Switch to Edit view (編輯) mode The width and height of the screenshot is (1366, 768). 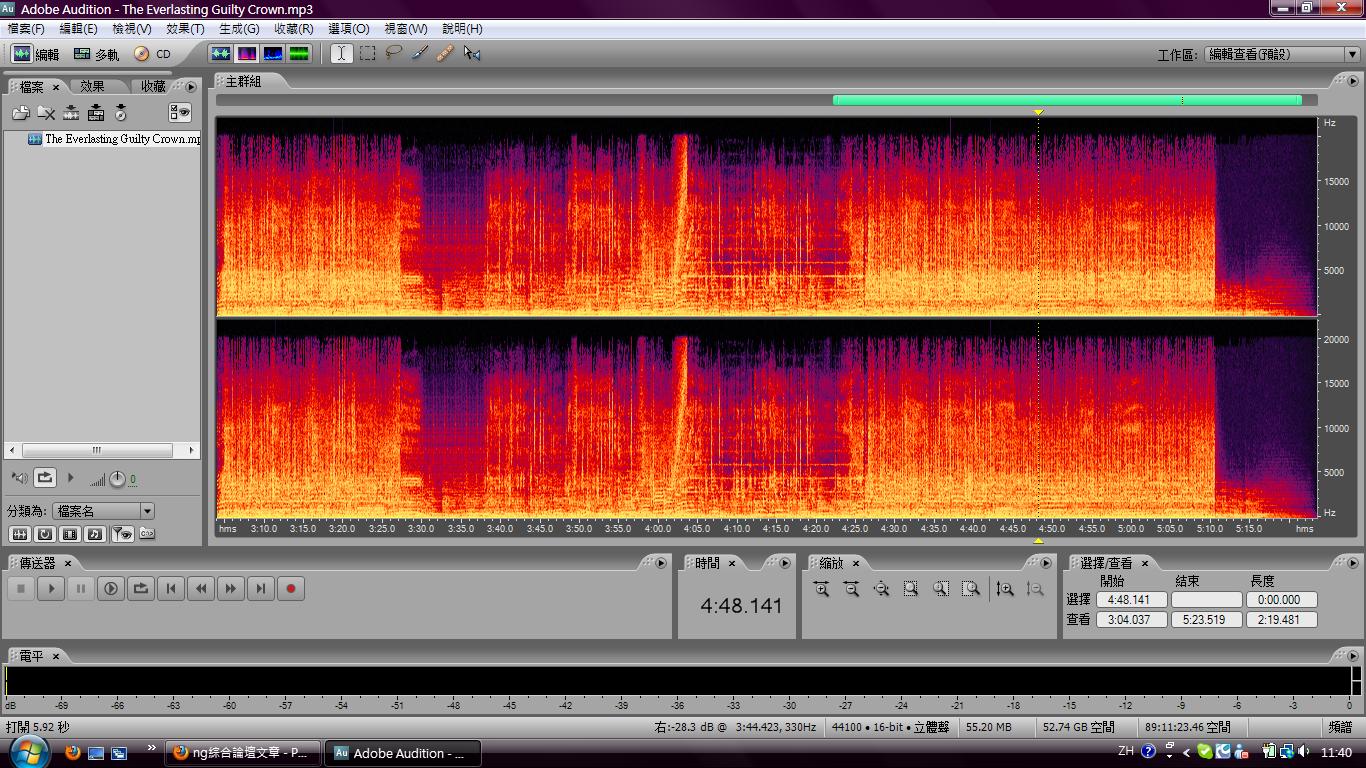click(x=36, y=54)
